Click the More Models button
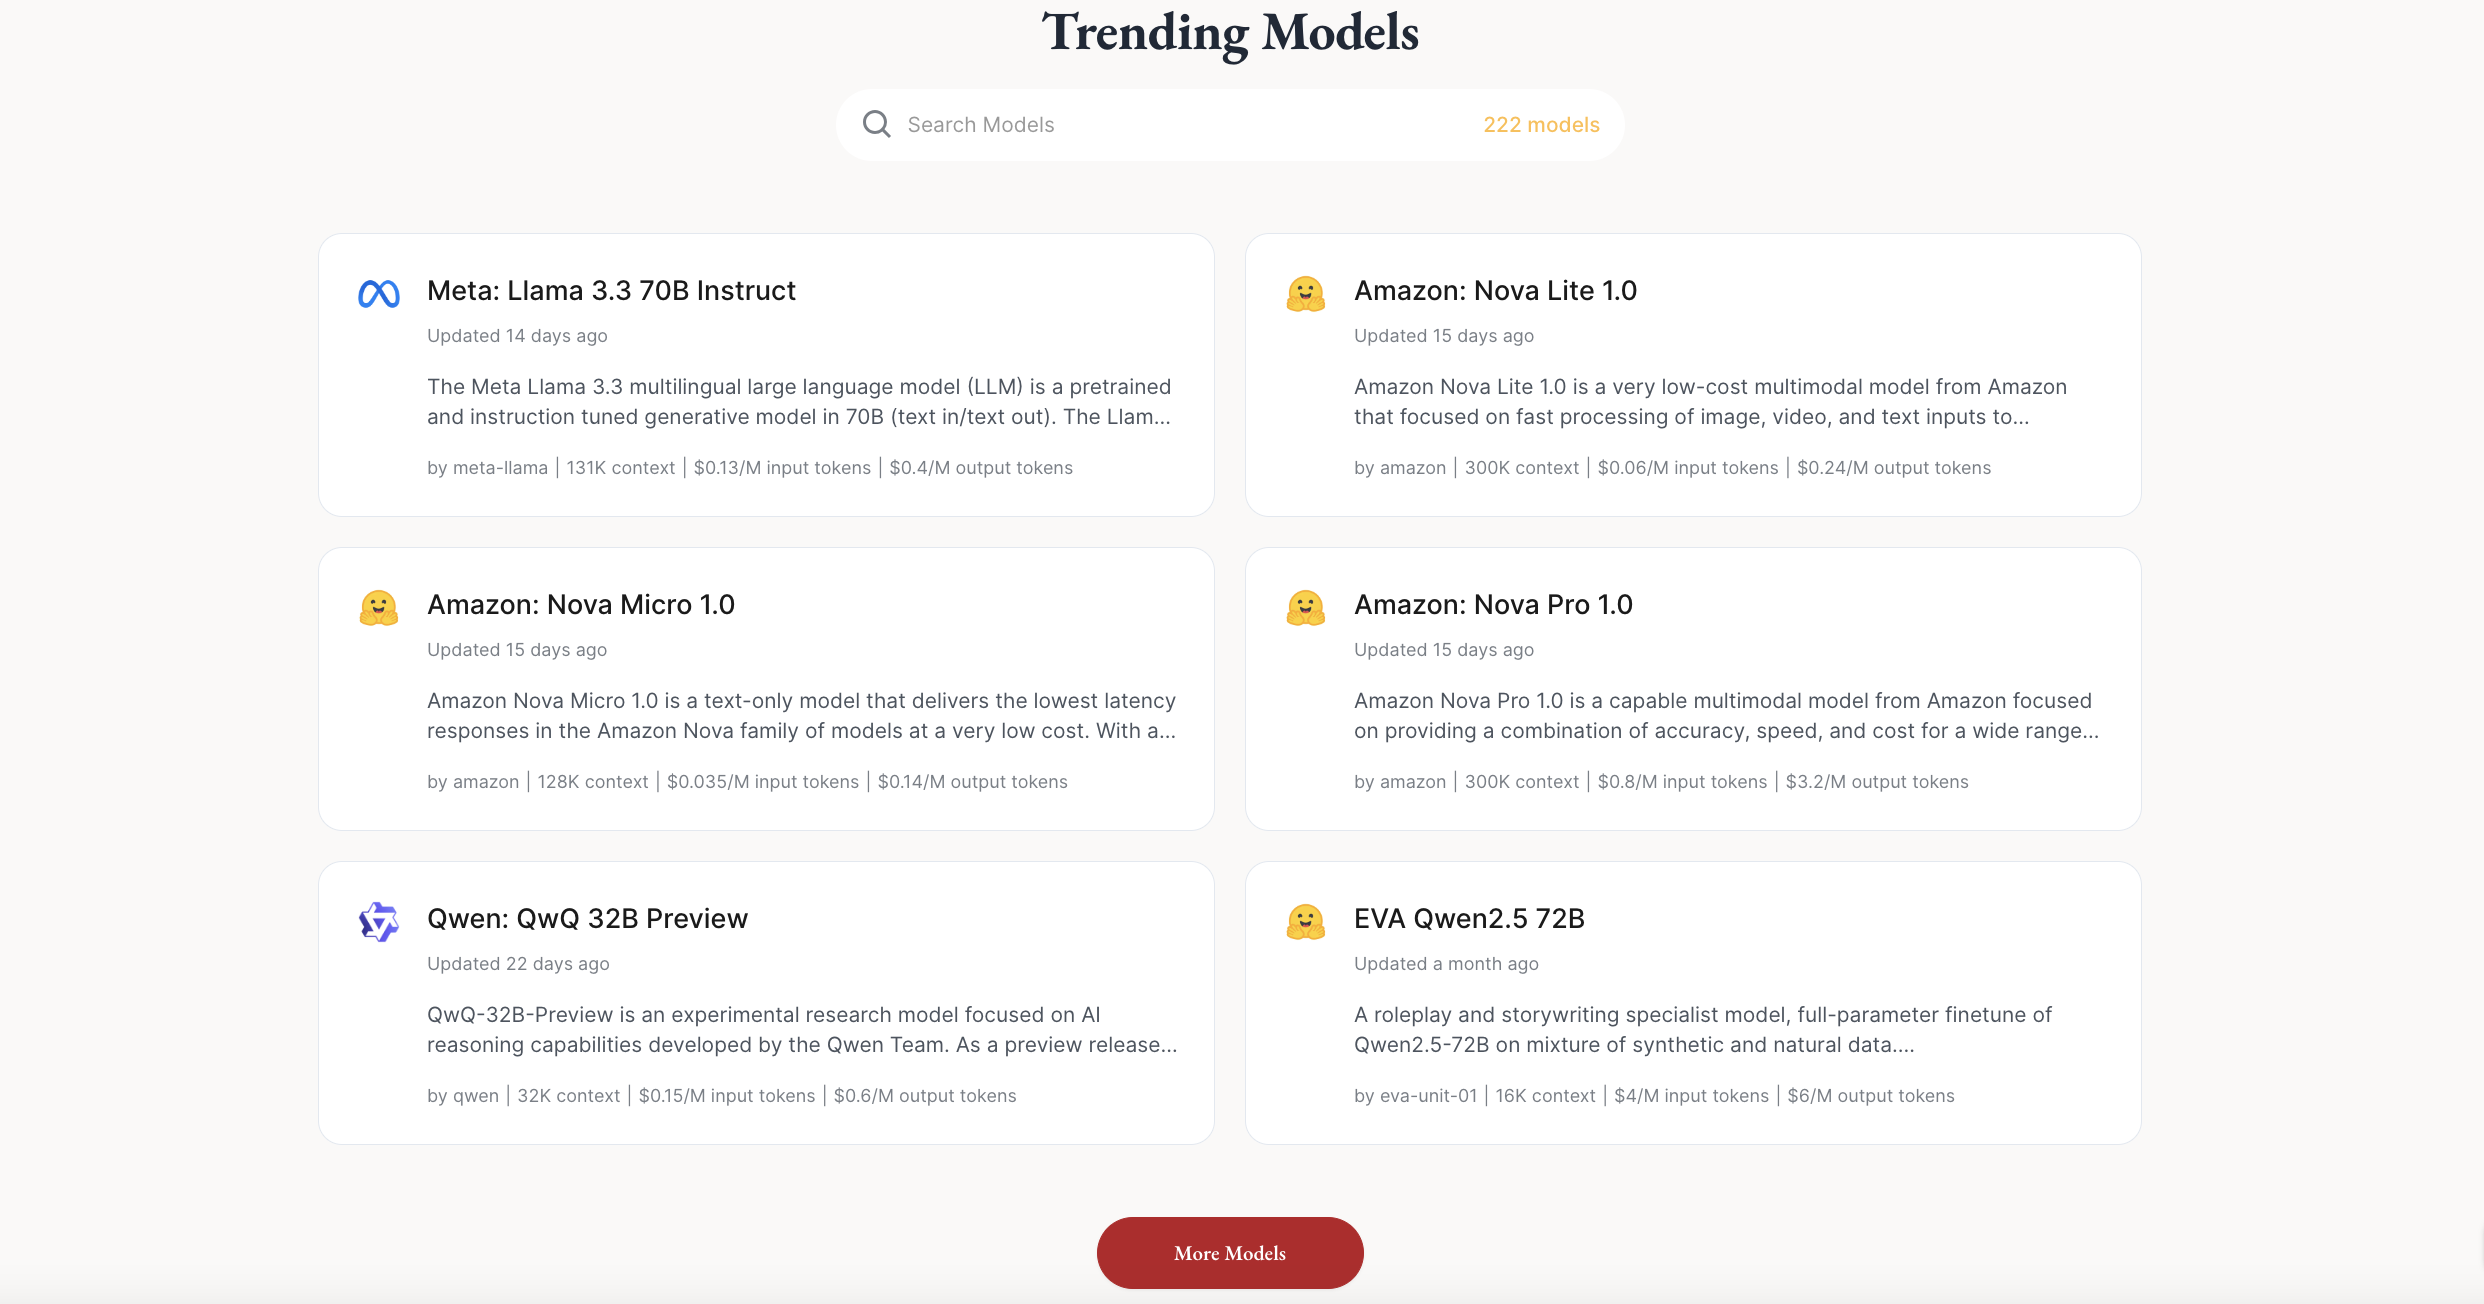 tap(1230, 1253)
